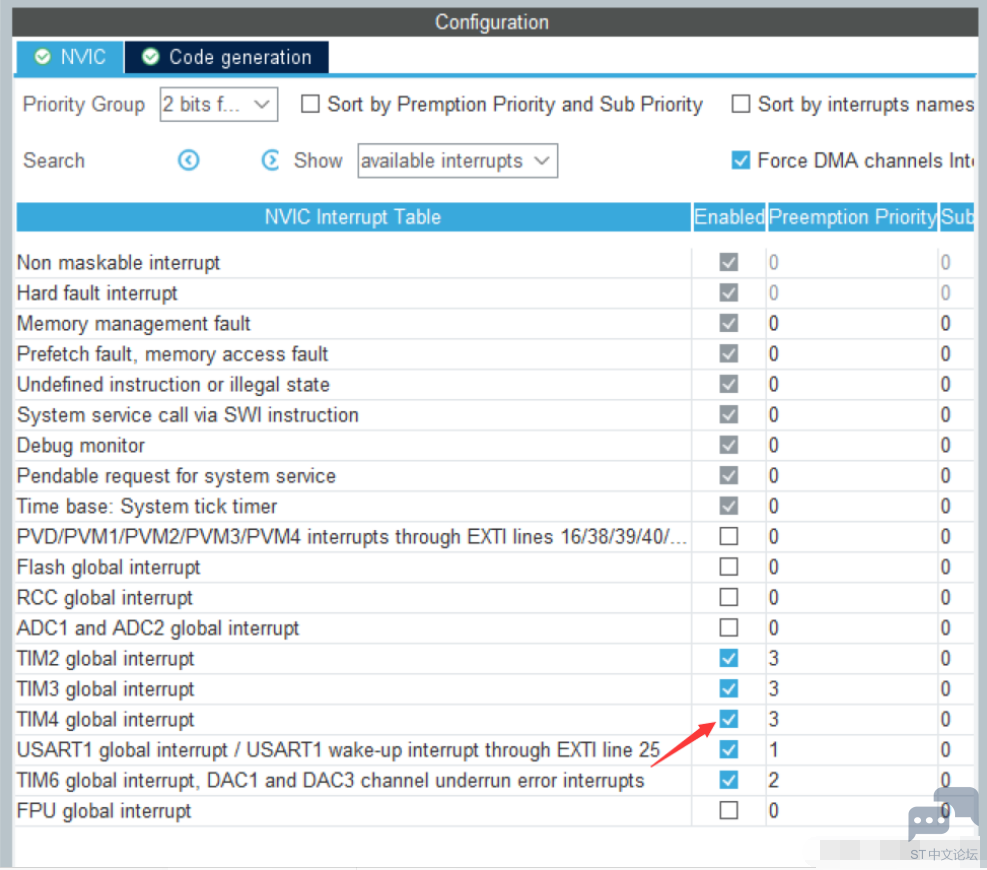The height and width of the screenshot is (870, 987).
Task: Click the green check icon on Code generation tab
Action: 150,57
